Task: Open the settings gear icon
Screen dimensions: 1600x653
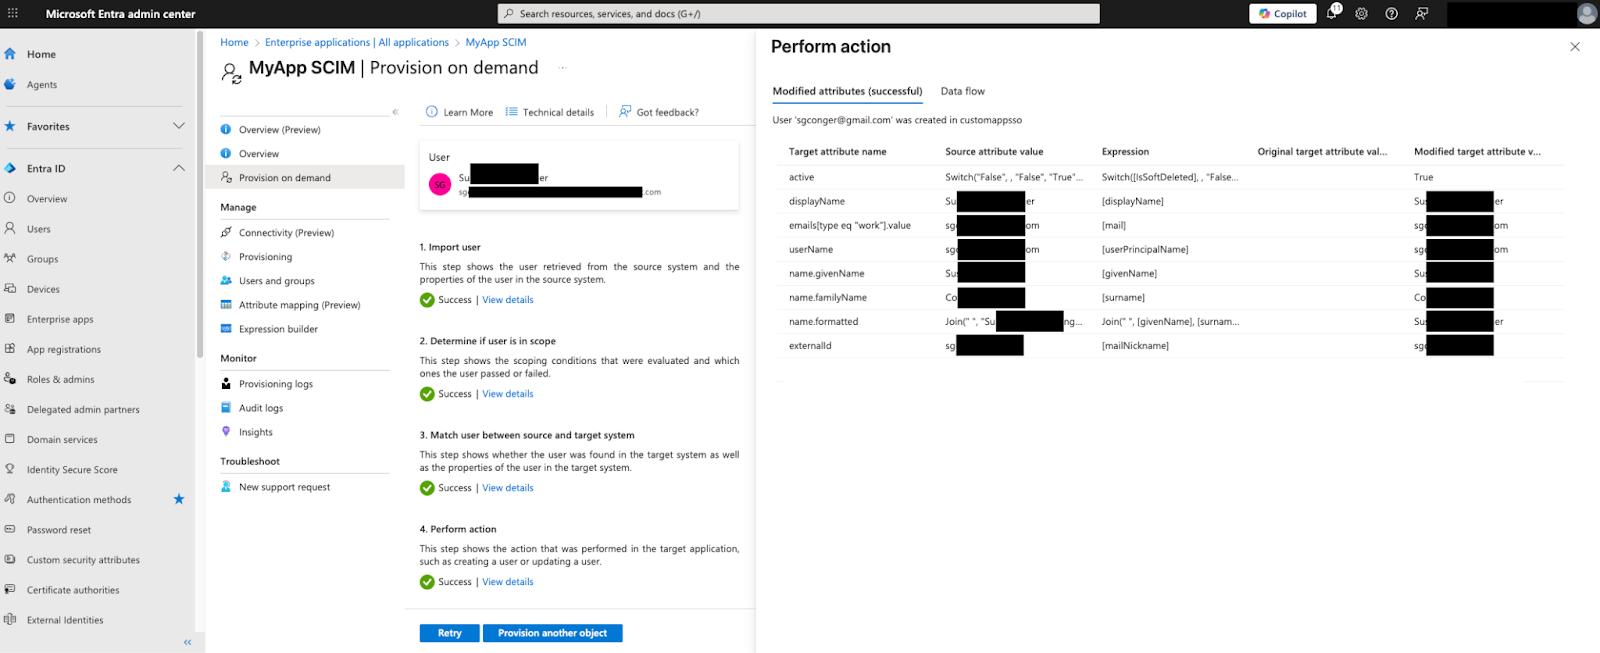Action: click(1361, 14)
